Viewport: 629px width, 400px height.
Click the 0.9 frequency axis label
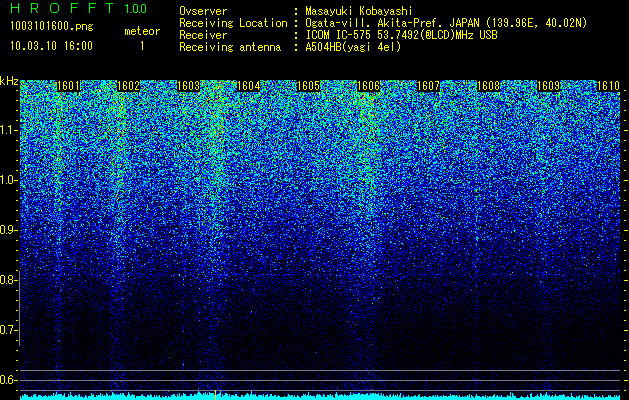7,230
